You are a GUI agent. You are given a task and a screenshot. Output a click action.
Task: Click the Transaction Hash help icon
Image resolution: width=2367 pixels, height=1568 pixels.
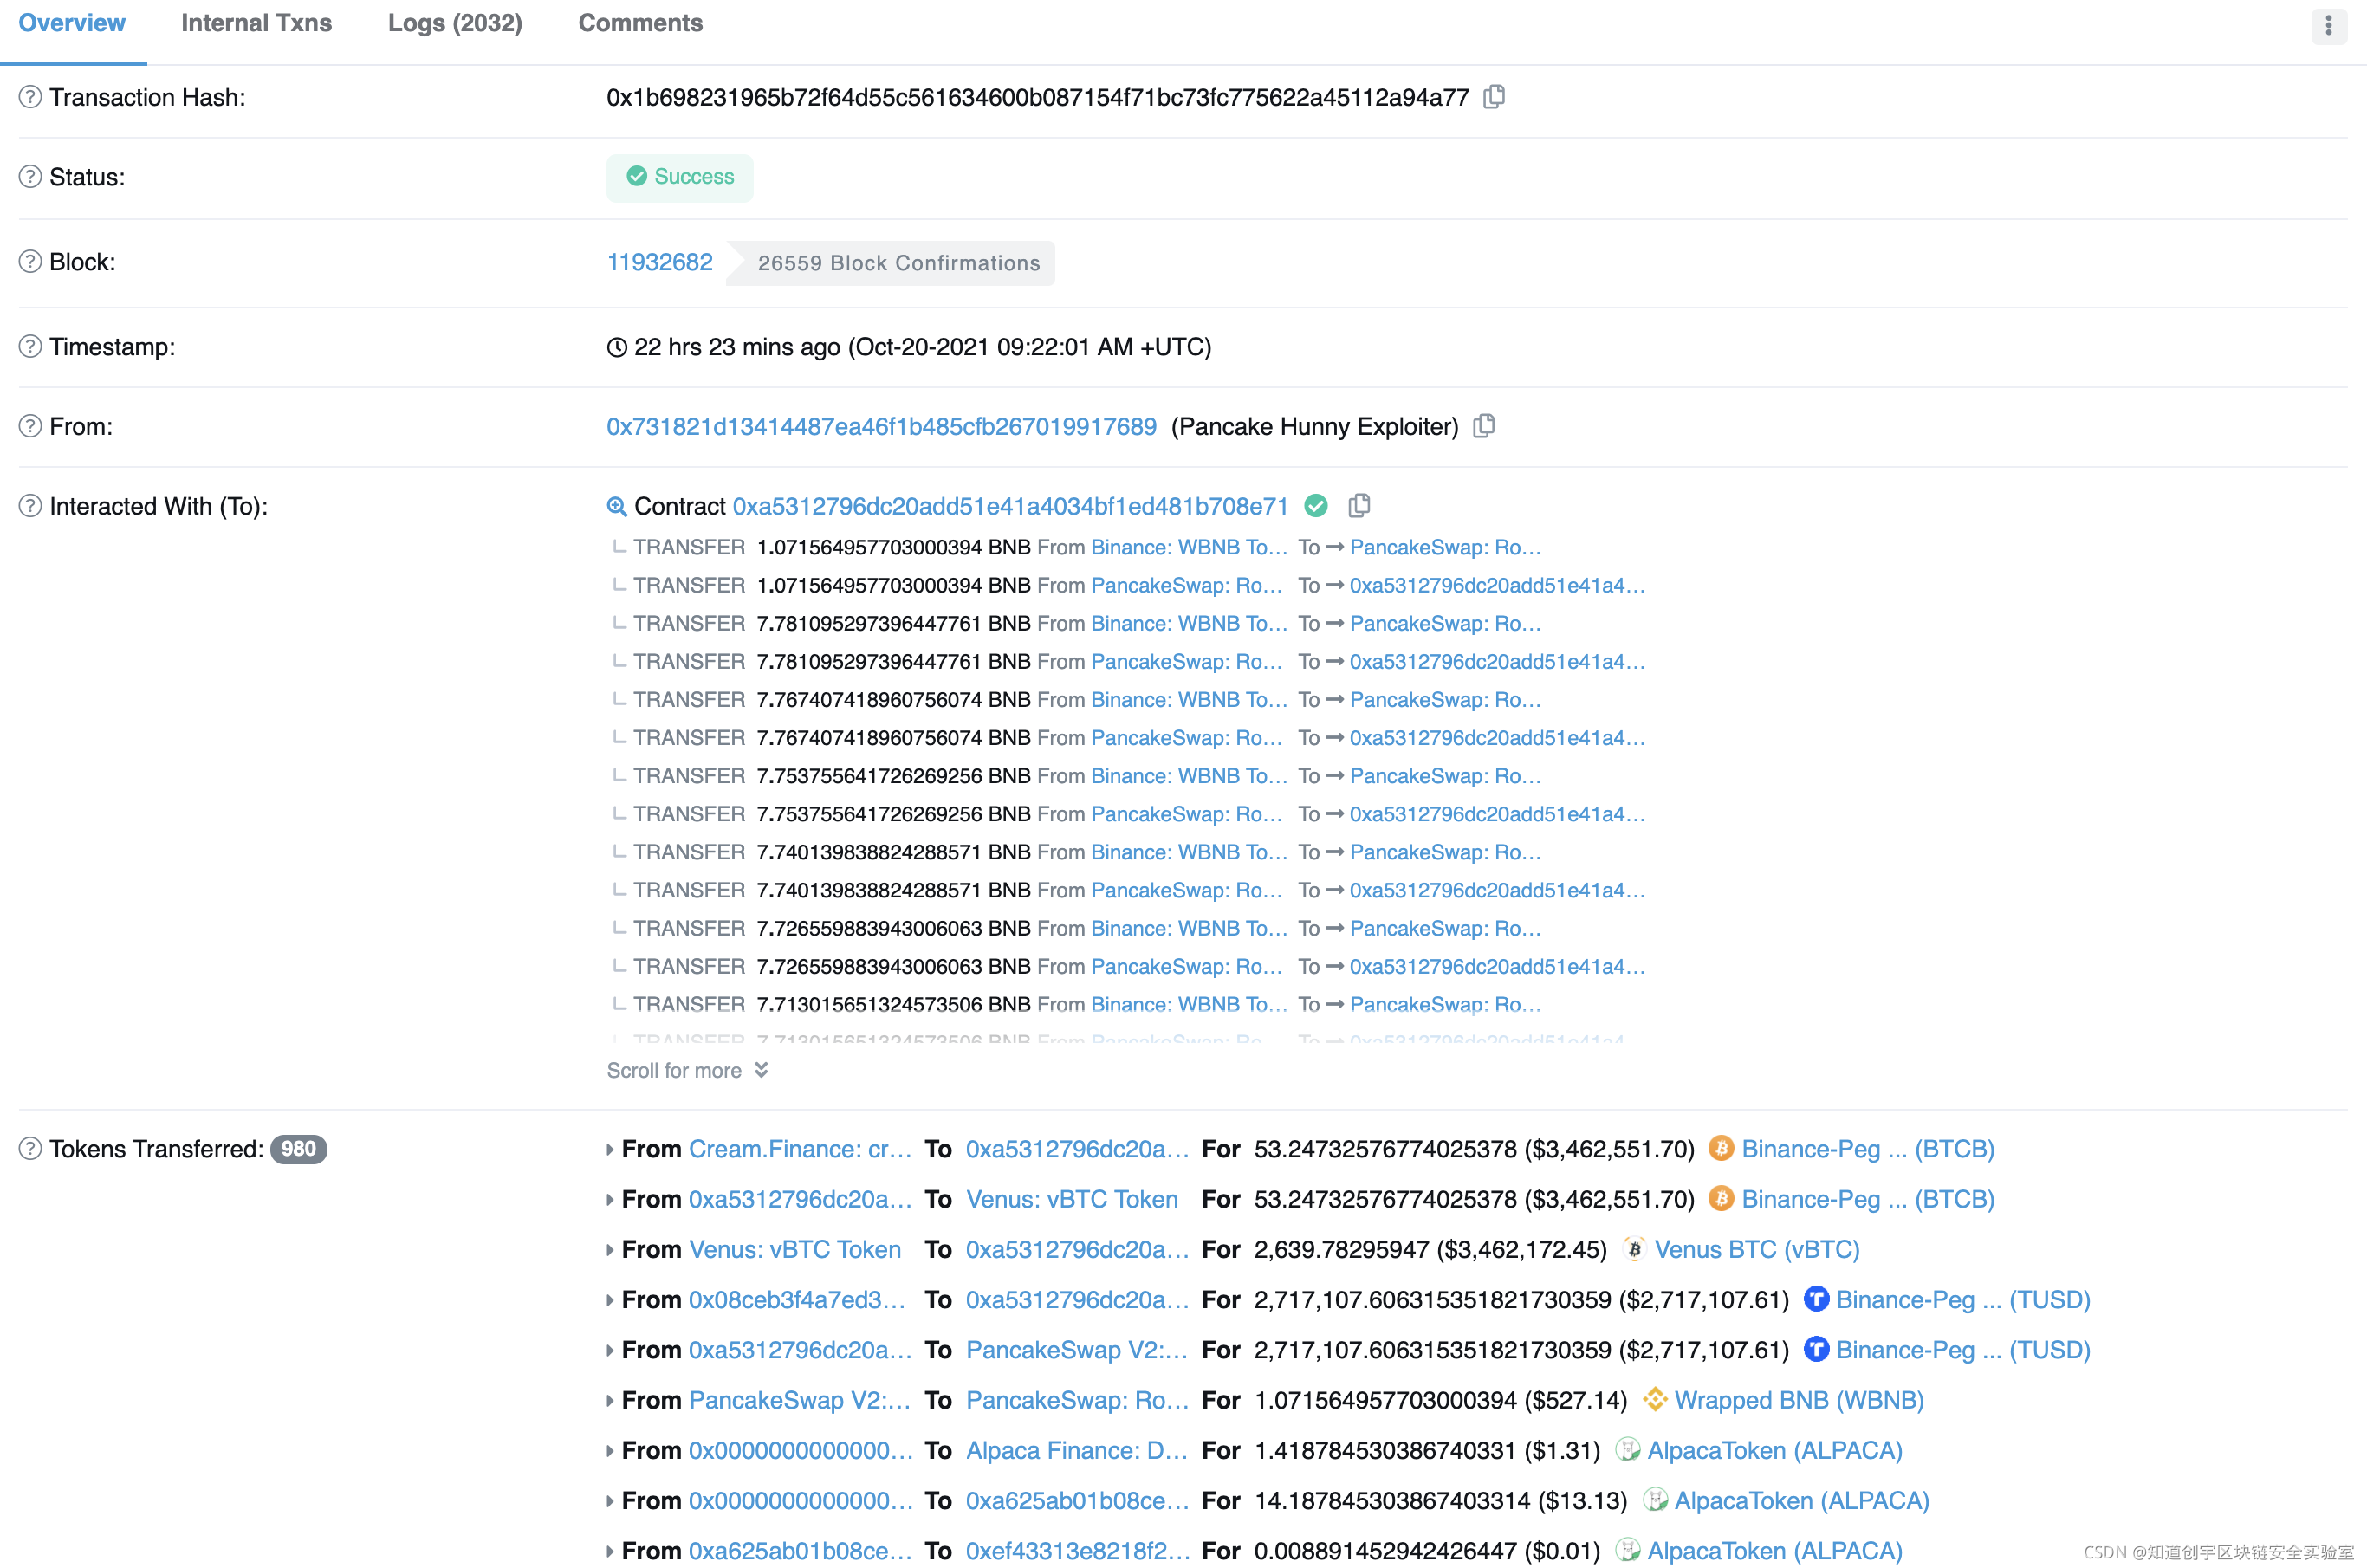click(x=30, y=97)
